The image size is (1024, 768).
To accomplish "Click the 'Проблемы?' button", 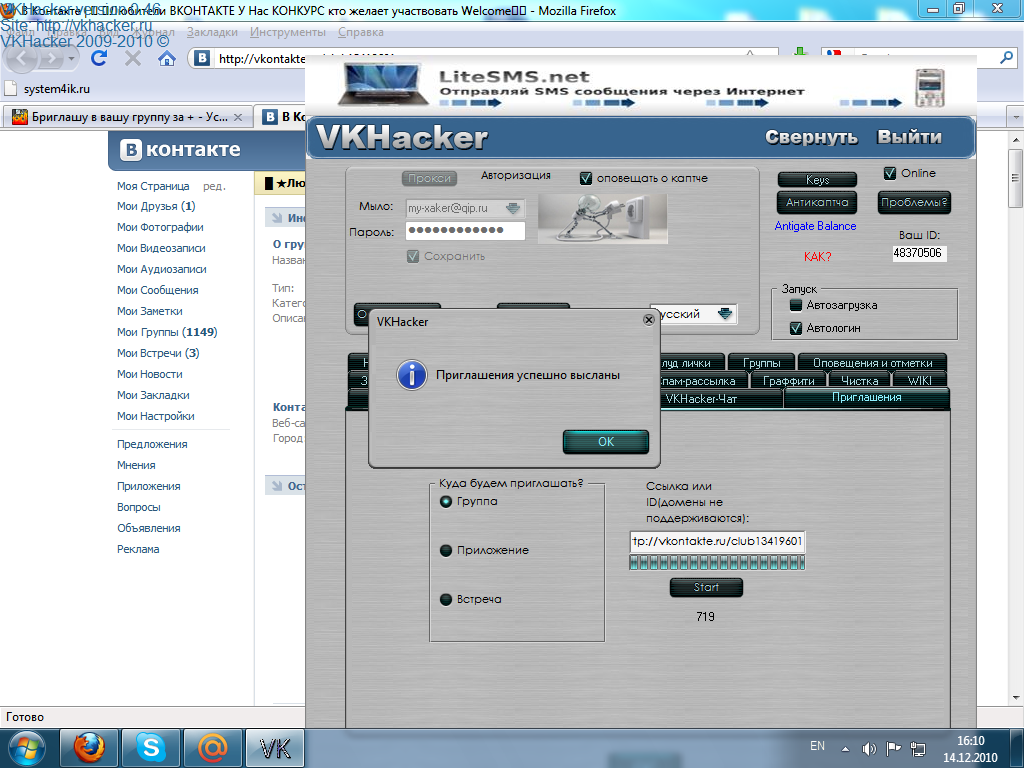I will 914,202.
